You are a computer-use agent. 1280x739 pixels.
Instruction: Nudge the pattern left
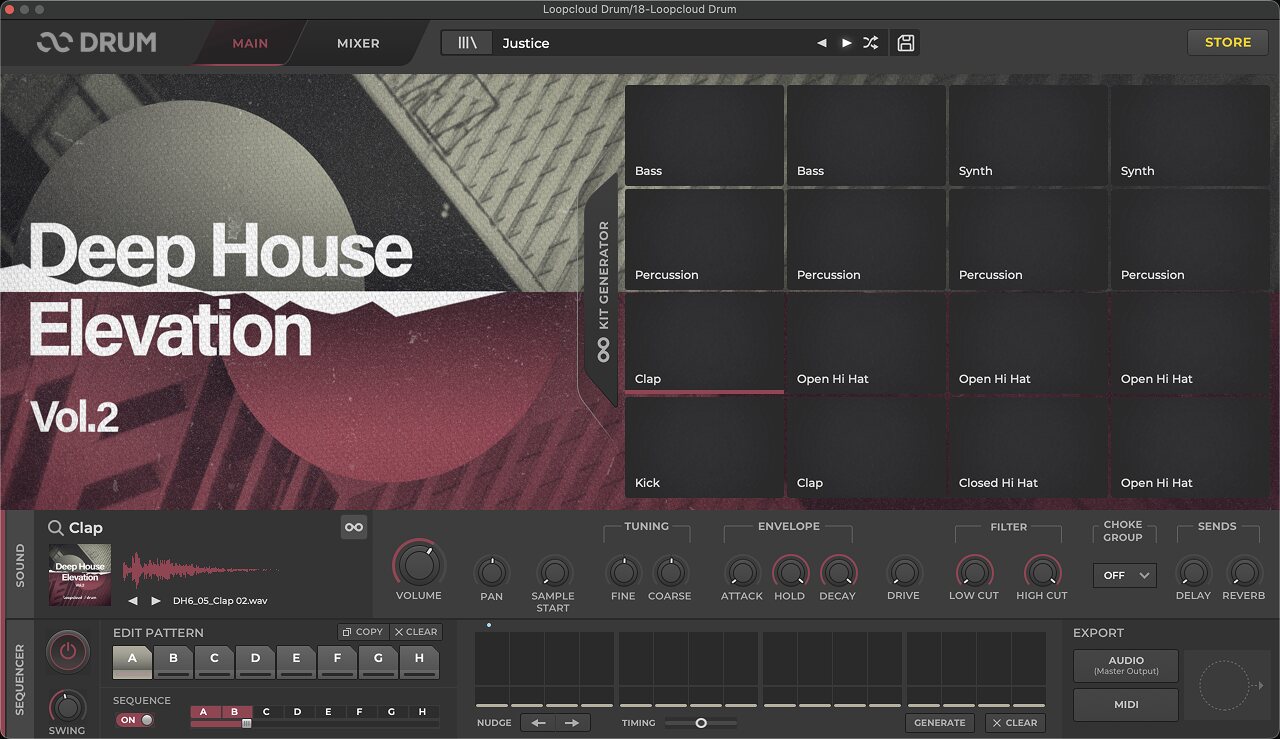tap(538, 722)
